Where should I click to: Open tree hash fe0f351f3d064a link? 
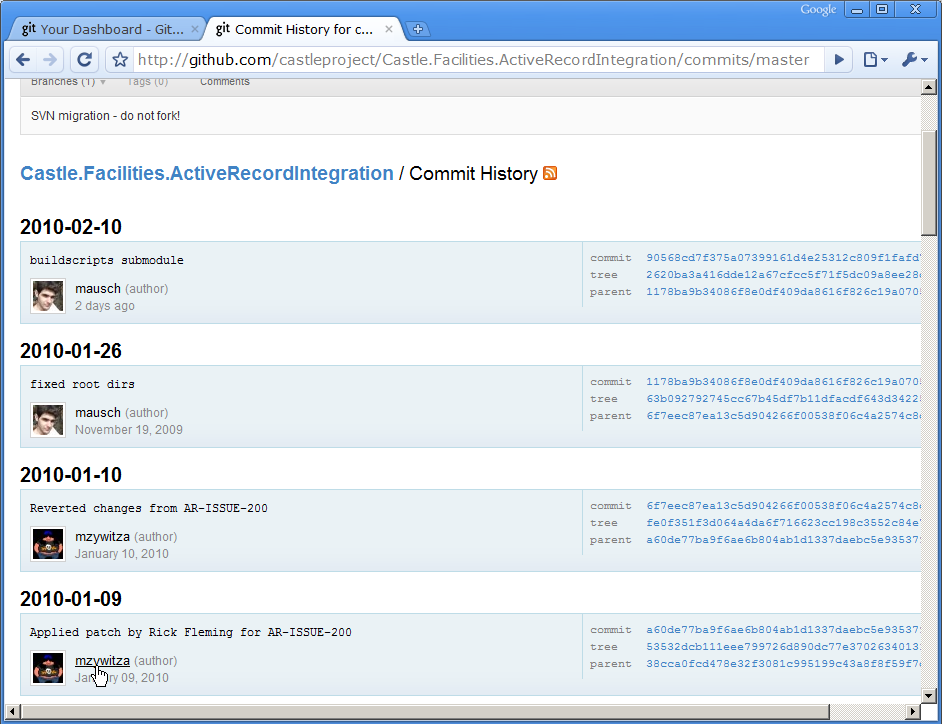tap(783, 523)
